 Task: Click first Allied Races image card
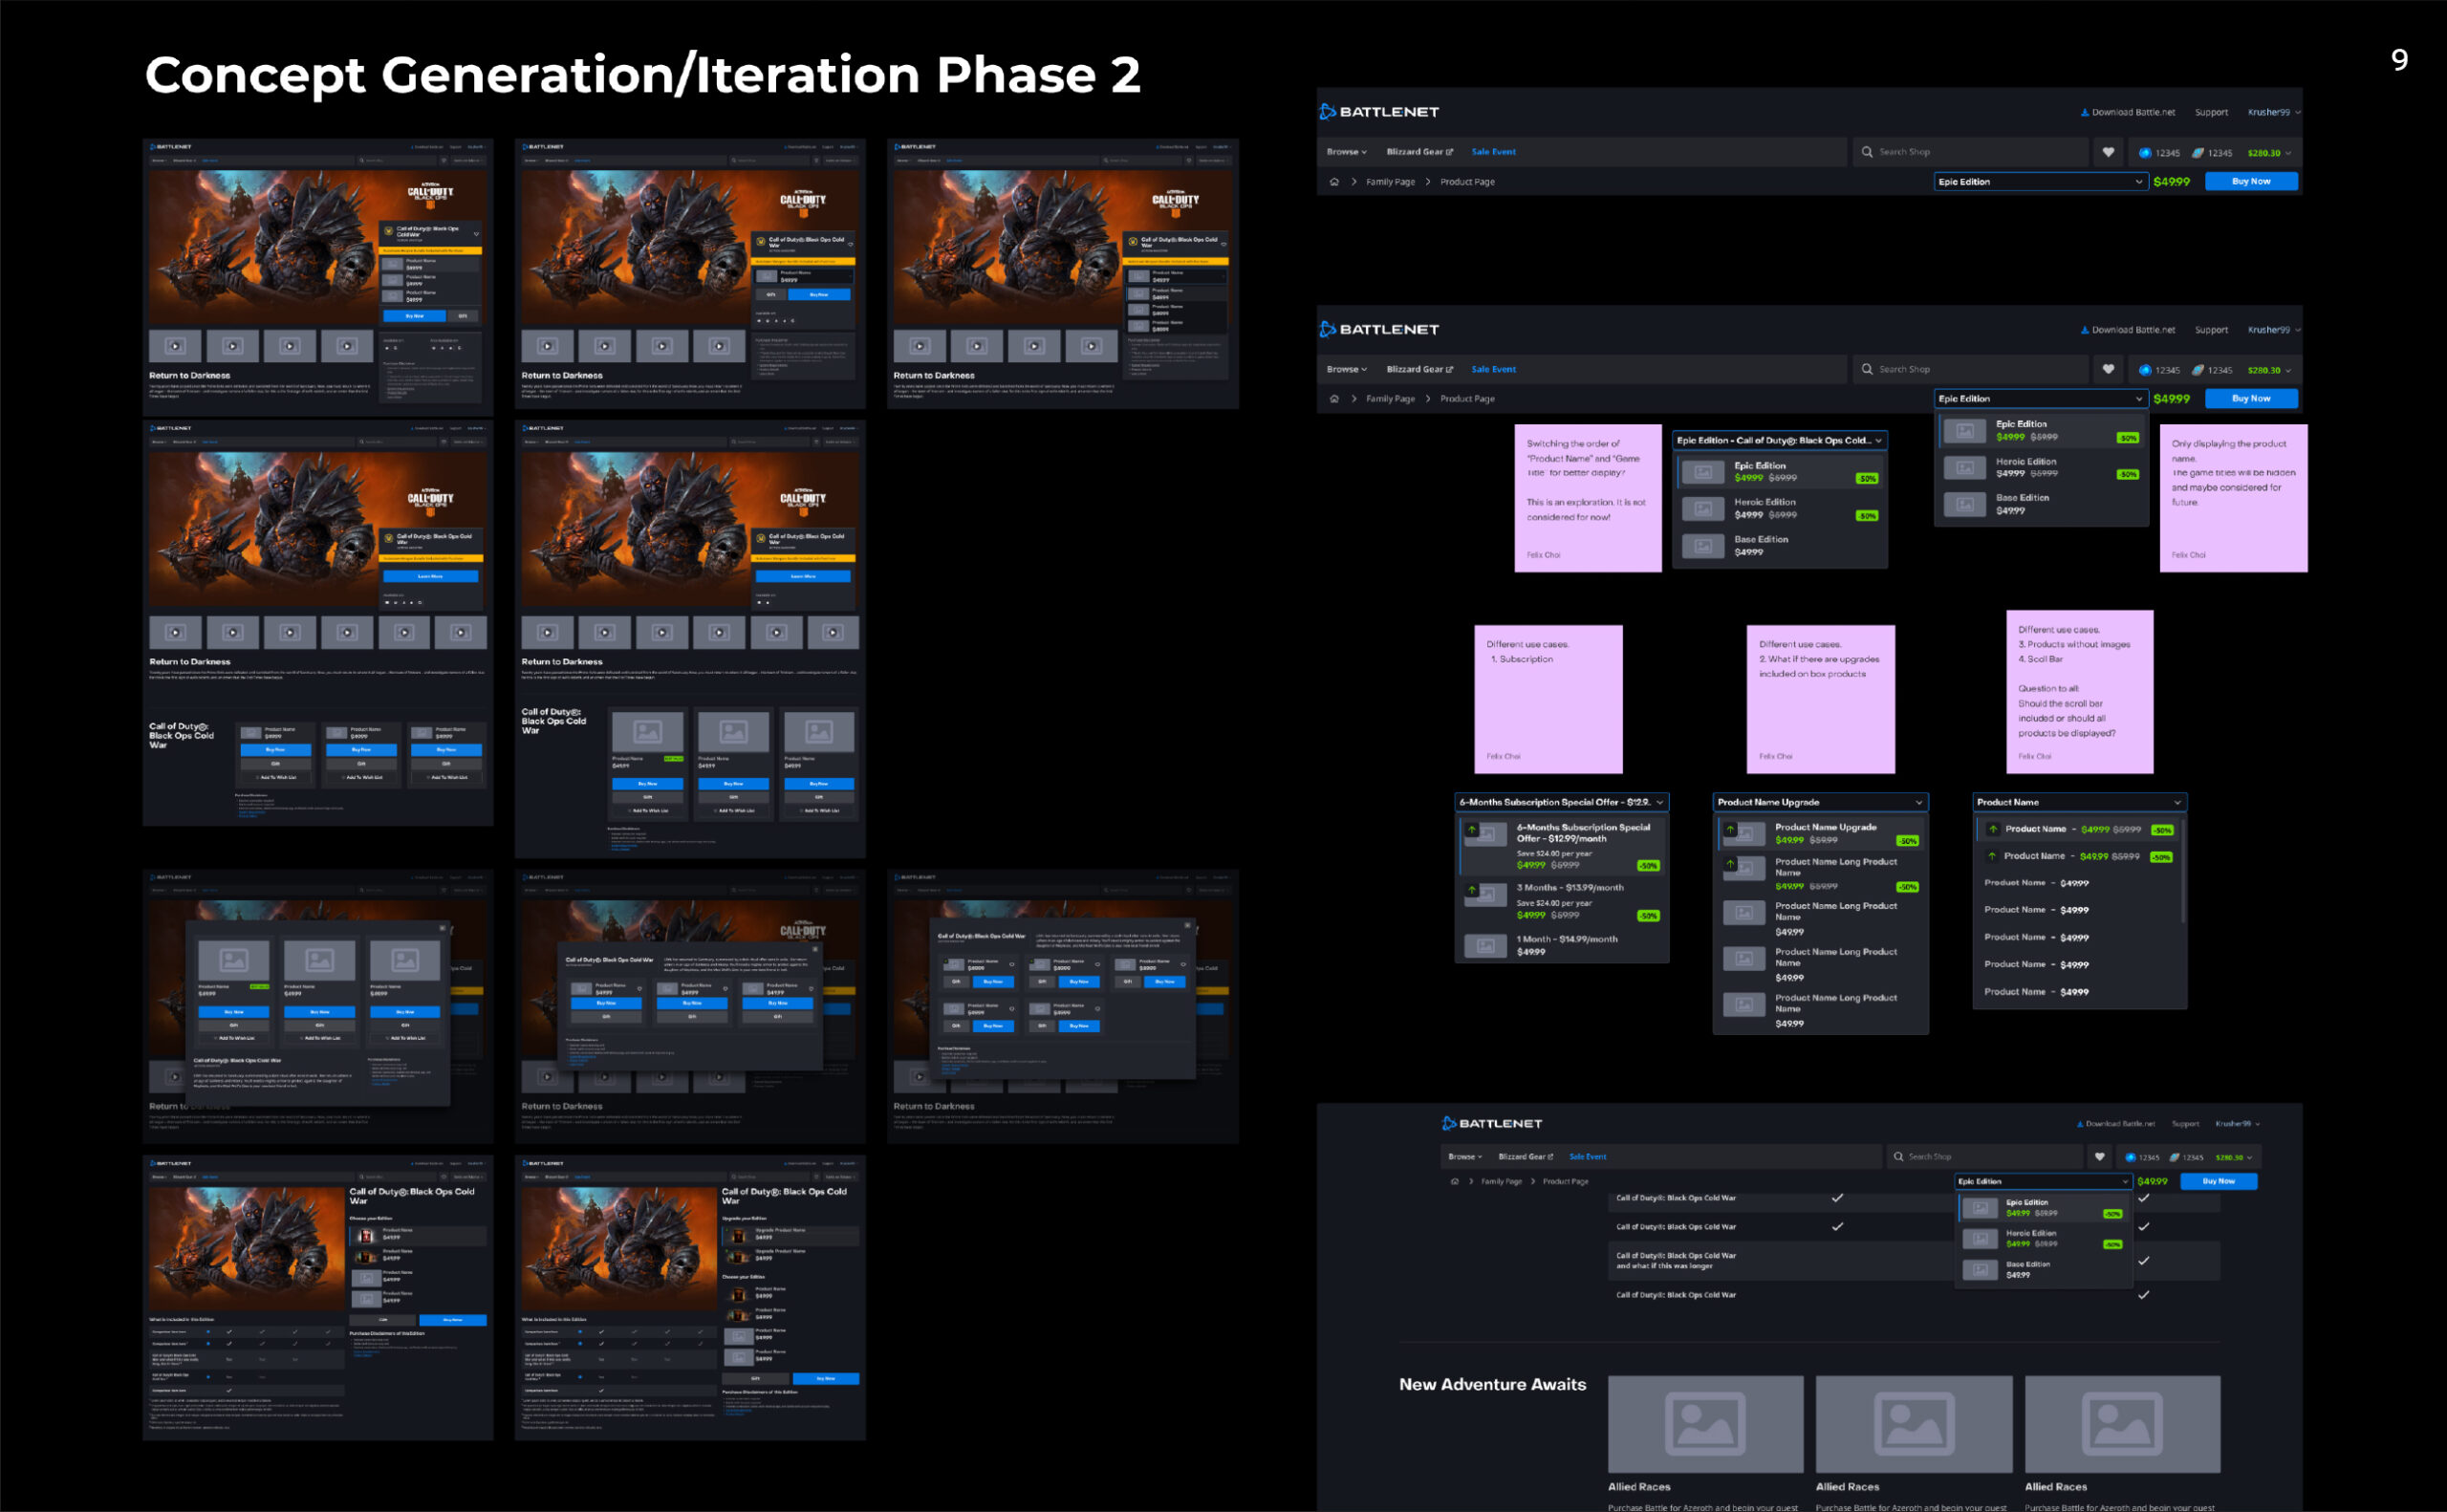tap(1705, 1424)
